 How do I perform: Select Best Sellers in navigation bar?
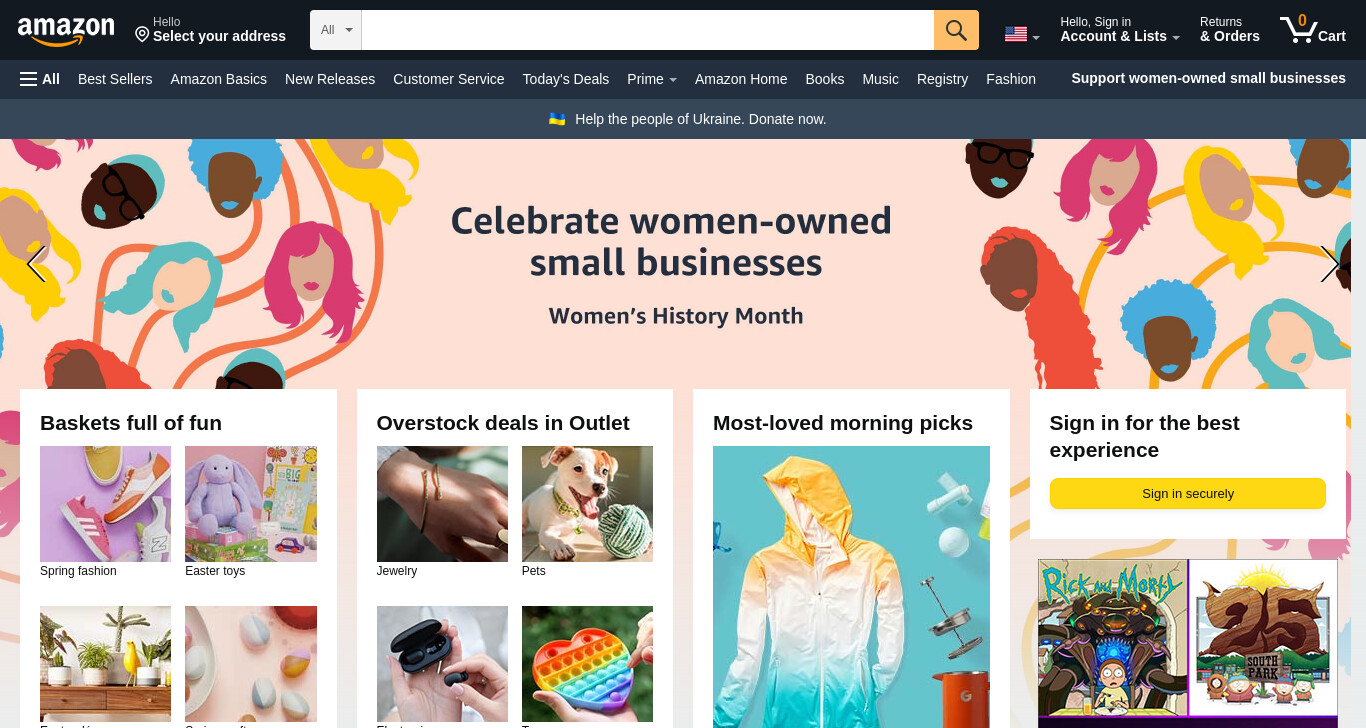click(115, 79)
